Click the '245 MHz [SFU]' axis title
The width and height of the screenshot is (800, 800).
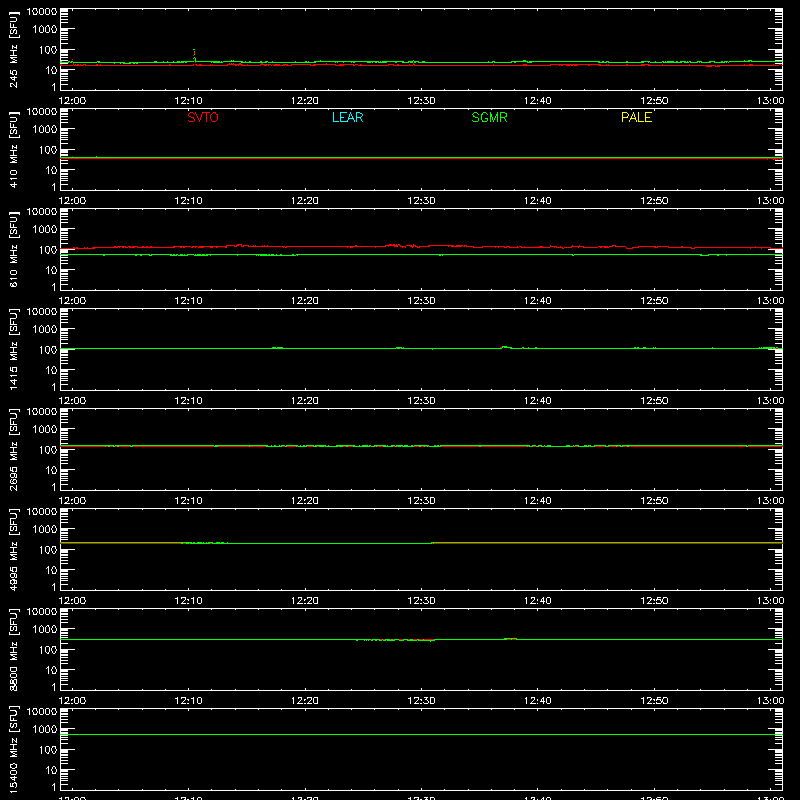tap(13, 49)
